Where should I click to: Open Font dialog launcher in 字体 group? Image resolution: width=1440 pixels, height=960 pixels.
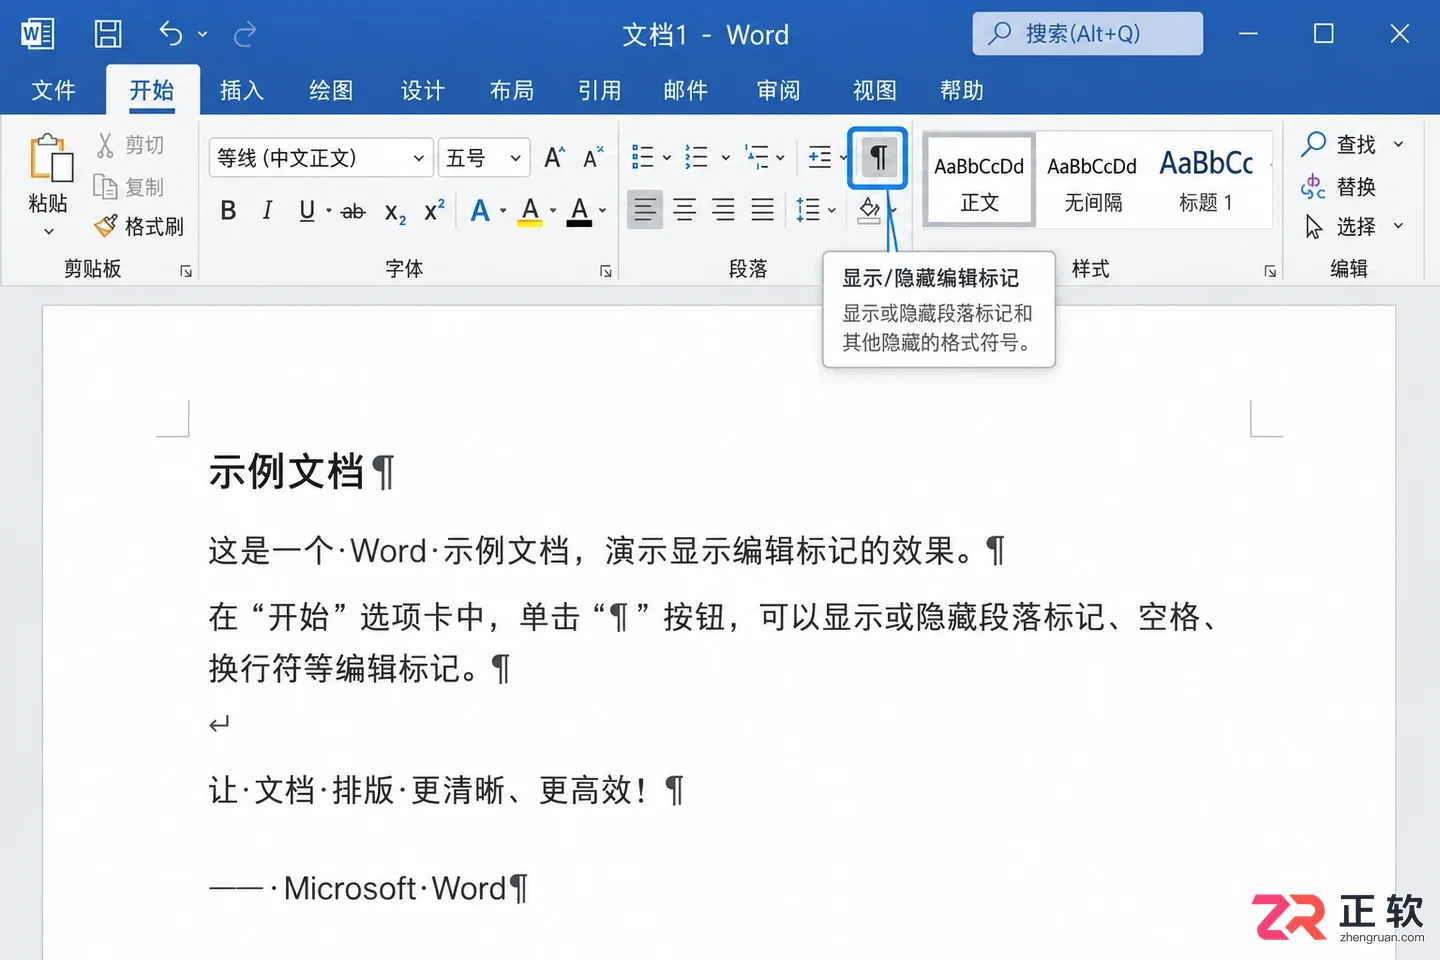605,271
